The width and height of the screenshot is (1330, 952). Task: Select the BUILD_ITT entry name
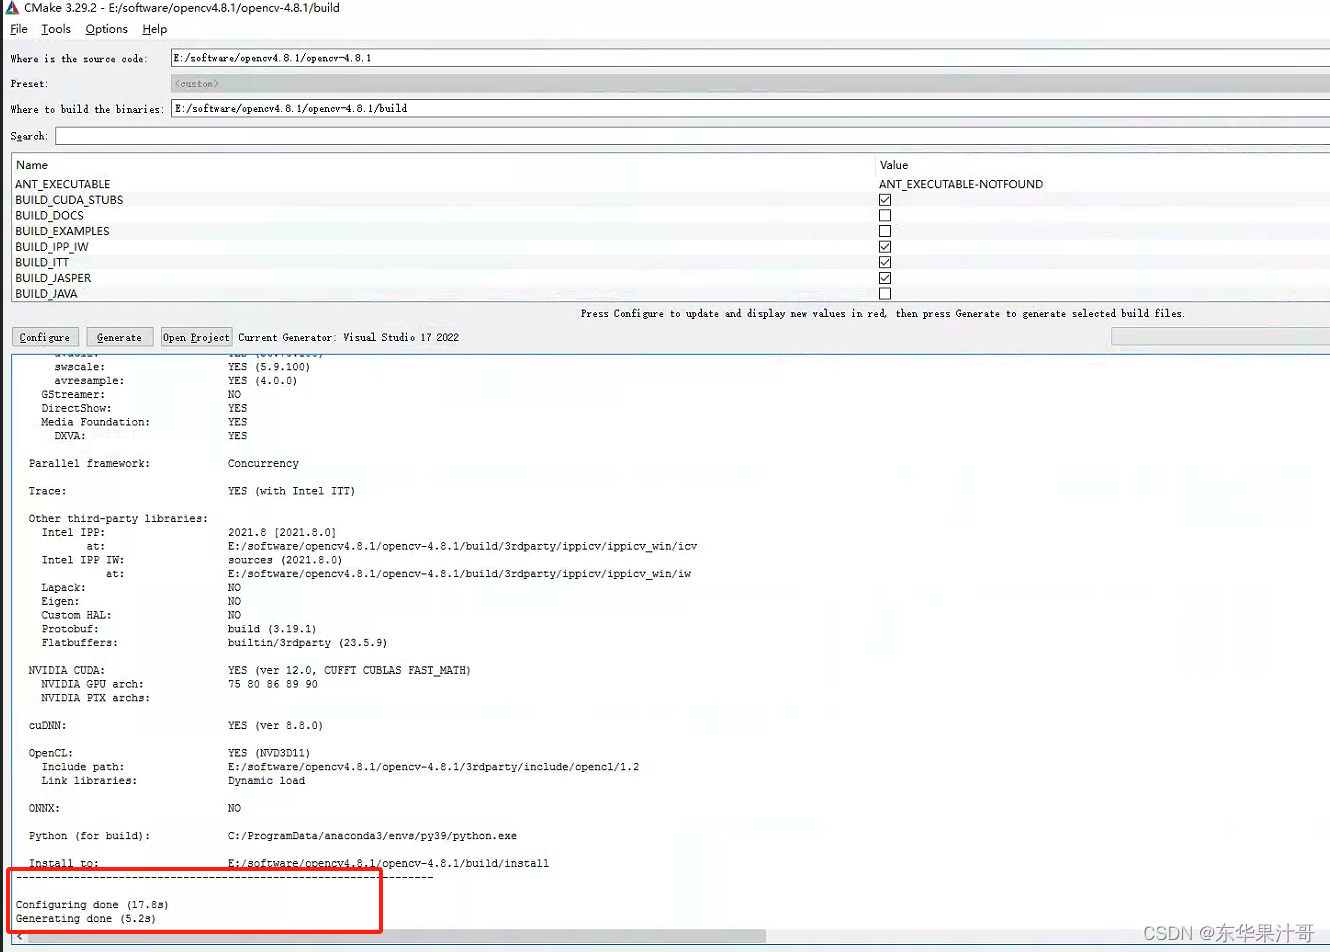(42, 262)
